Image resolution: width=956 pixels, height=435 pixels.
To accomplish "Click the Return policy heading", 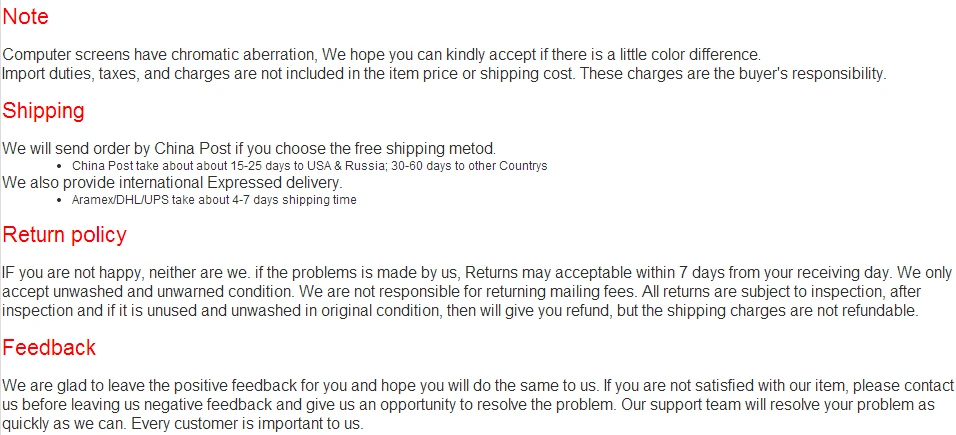I will [64, 235].
